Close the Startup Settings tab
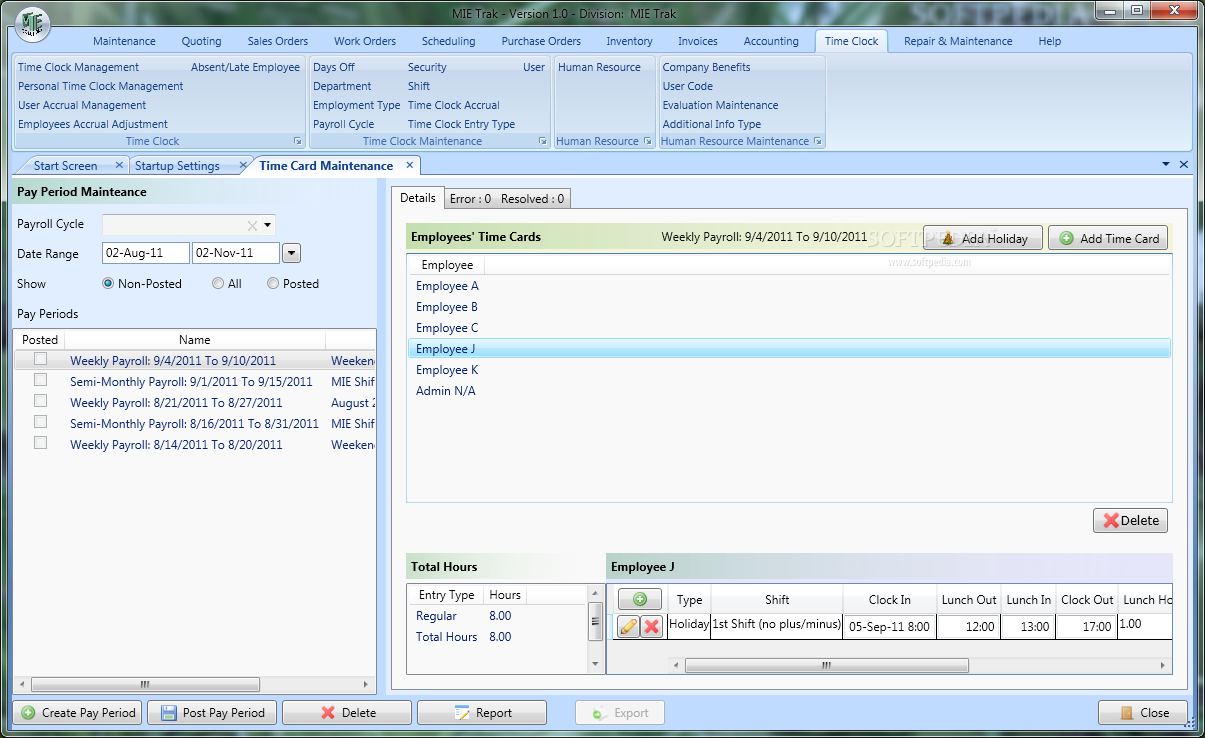This screenshot has height=738, width=1205. point(241,165)
